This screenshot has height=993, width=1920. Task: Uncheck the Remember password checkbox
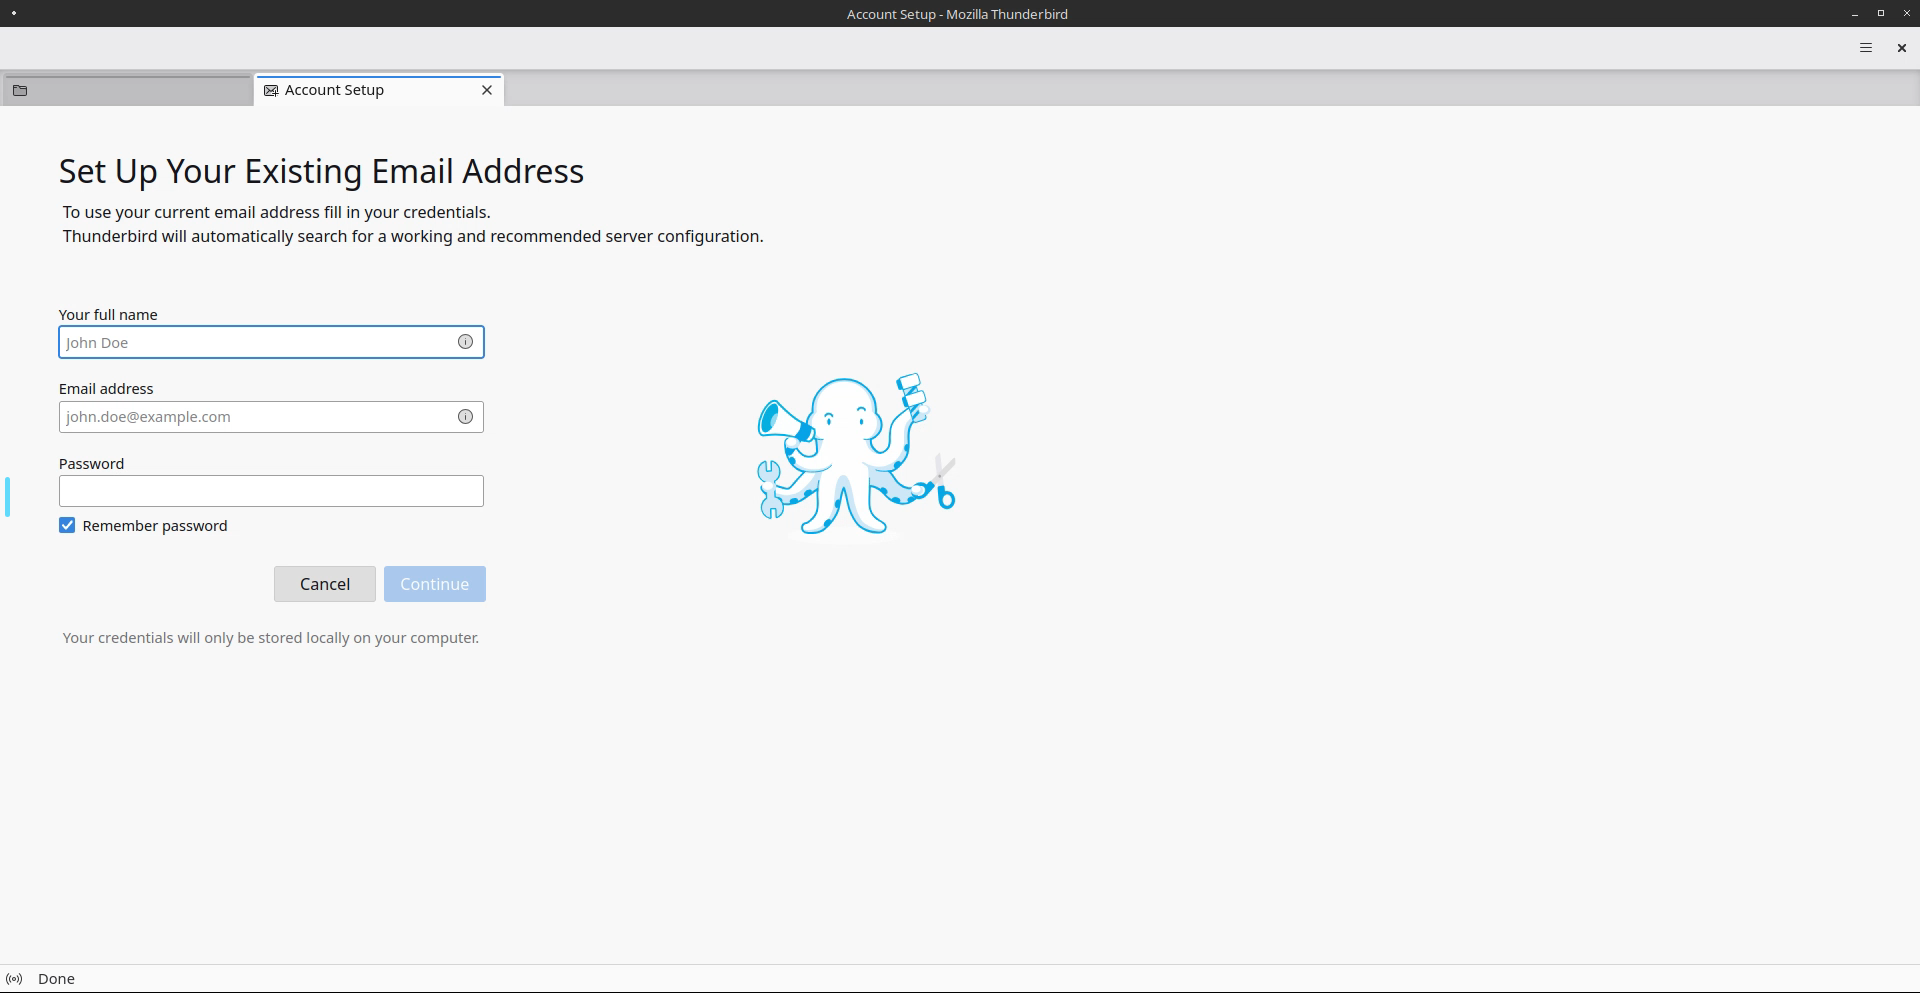click(67, 526)
